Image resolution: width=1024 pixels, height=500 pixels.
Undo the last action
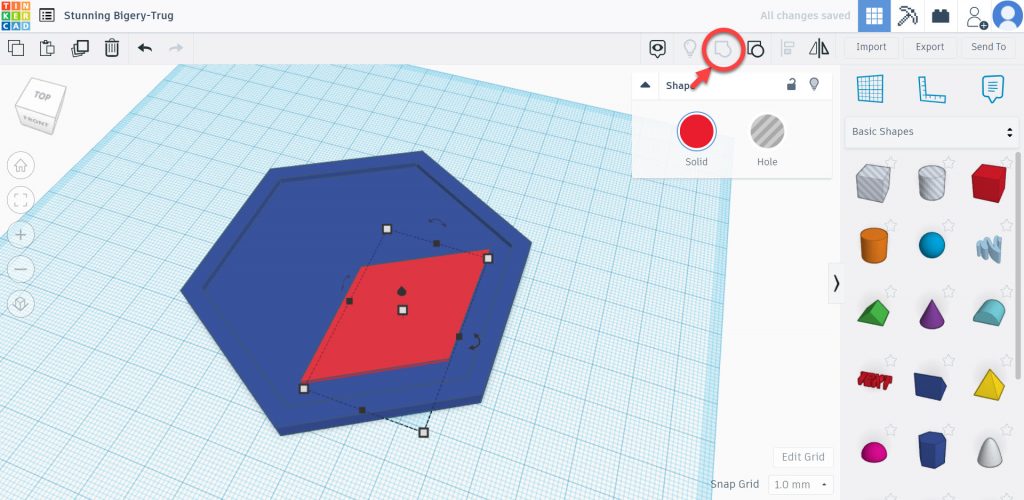145,47
